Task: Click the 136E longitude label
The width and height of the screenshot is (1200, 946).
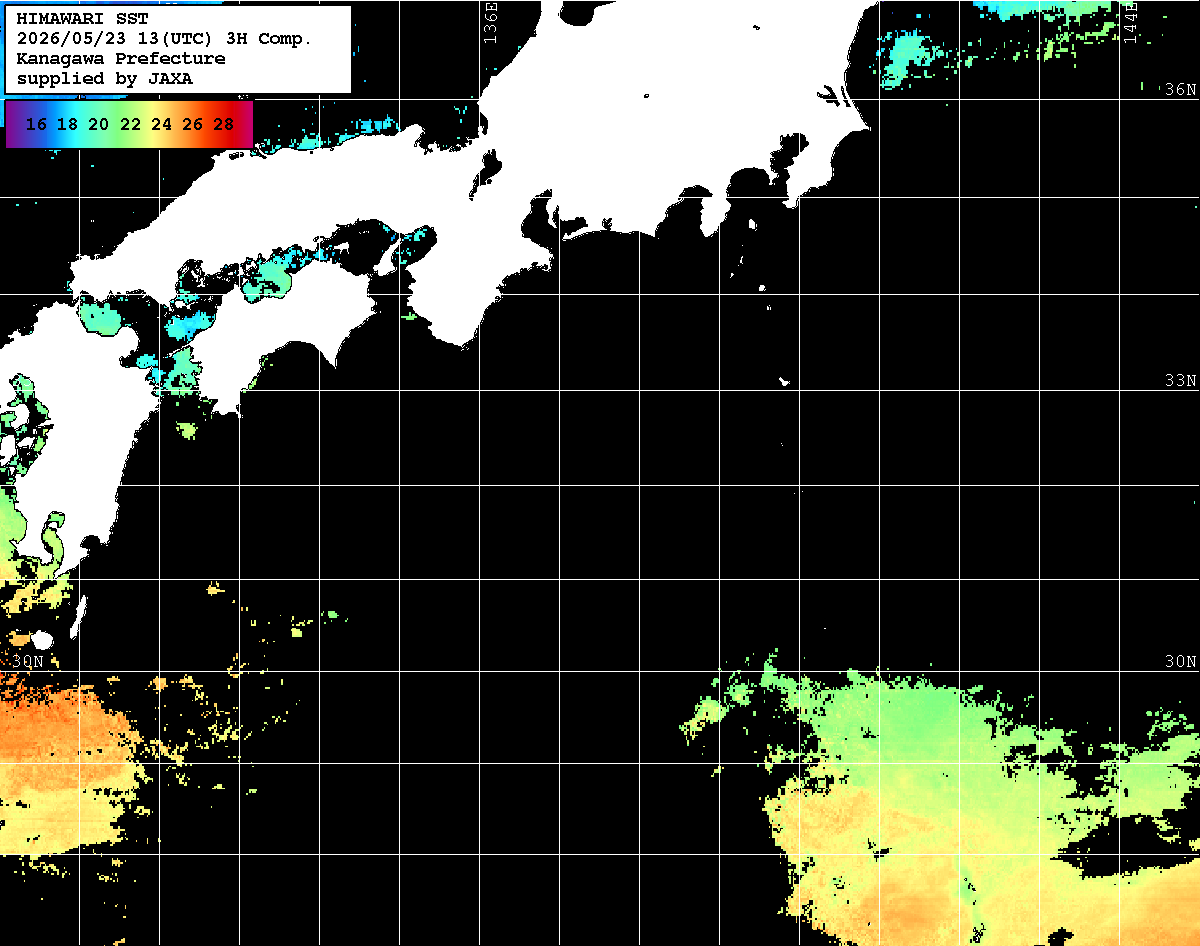Action: [490, 22]
